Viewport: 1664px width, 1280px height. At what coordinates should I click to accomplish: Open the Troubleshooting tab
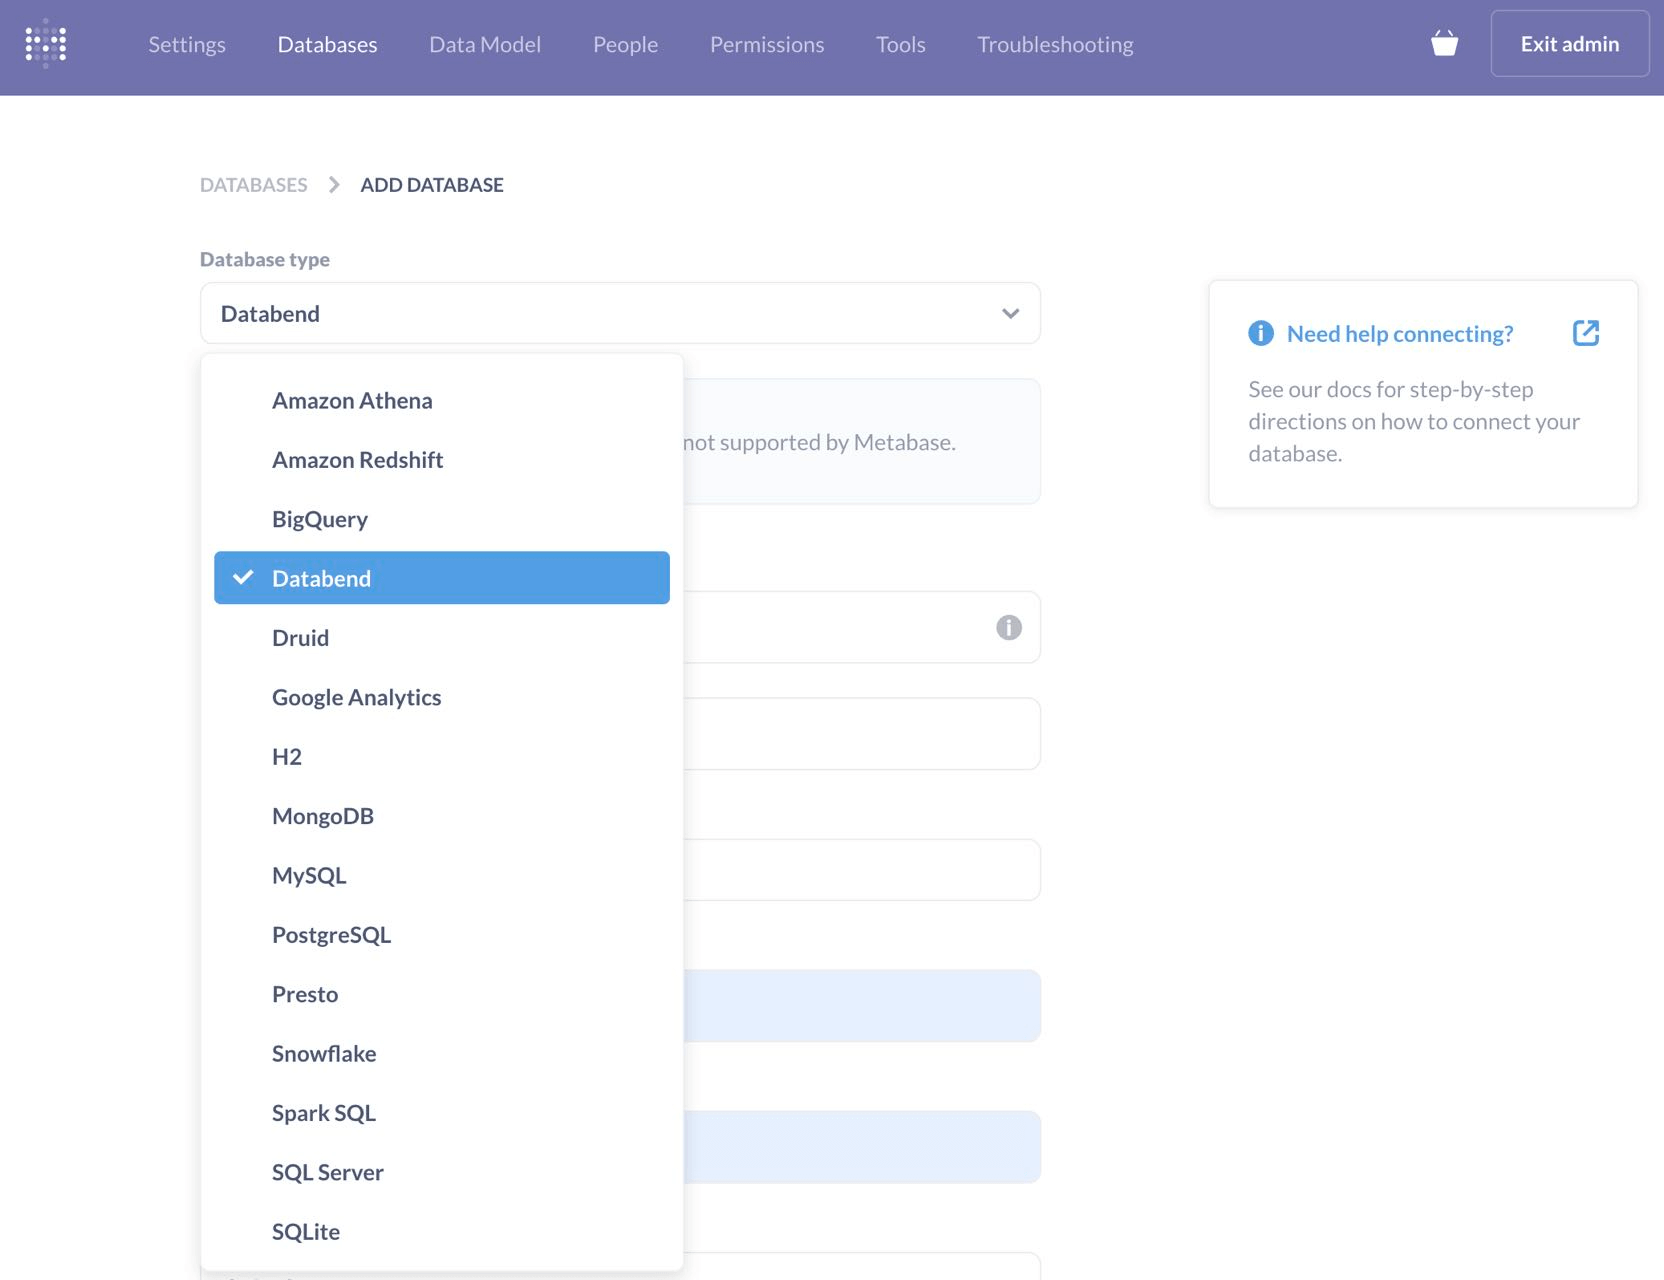click(x=1055, y=44)
